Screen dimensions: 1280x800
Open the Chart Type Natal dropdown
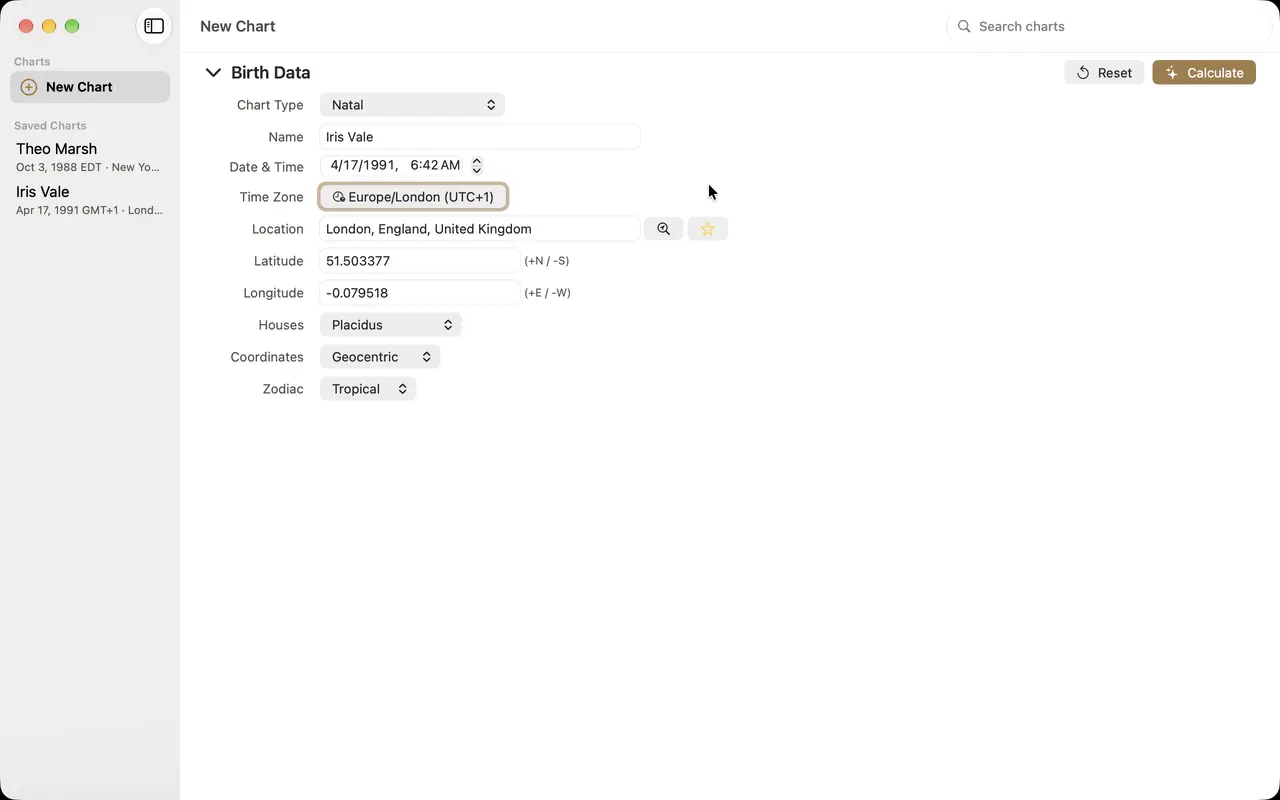pyautogui.click(x=412, y=105)
